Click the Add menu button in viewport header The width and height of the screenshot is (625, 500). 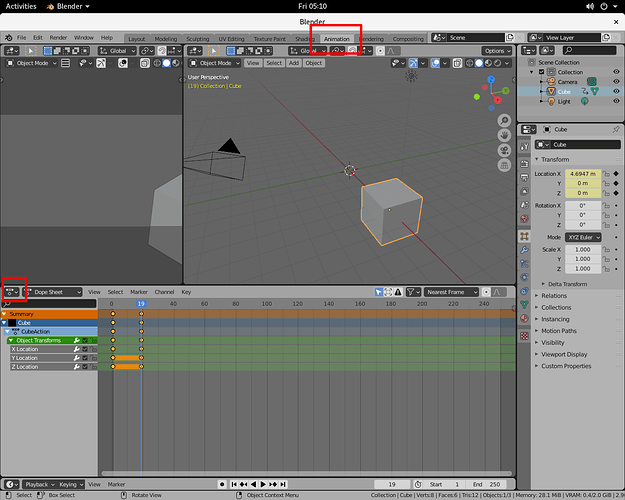click(294, 63)
